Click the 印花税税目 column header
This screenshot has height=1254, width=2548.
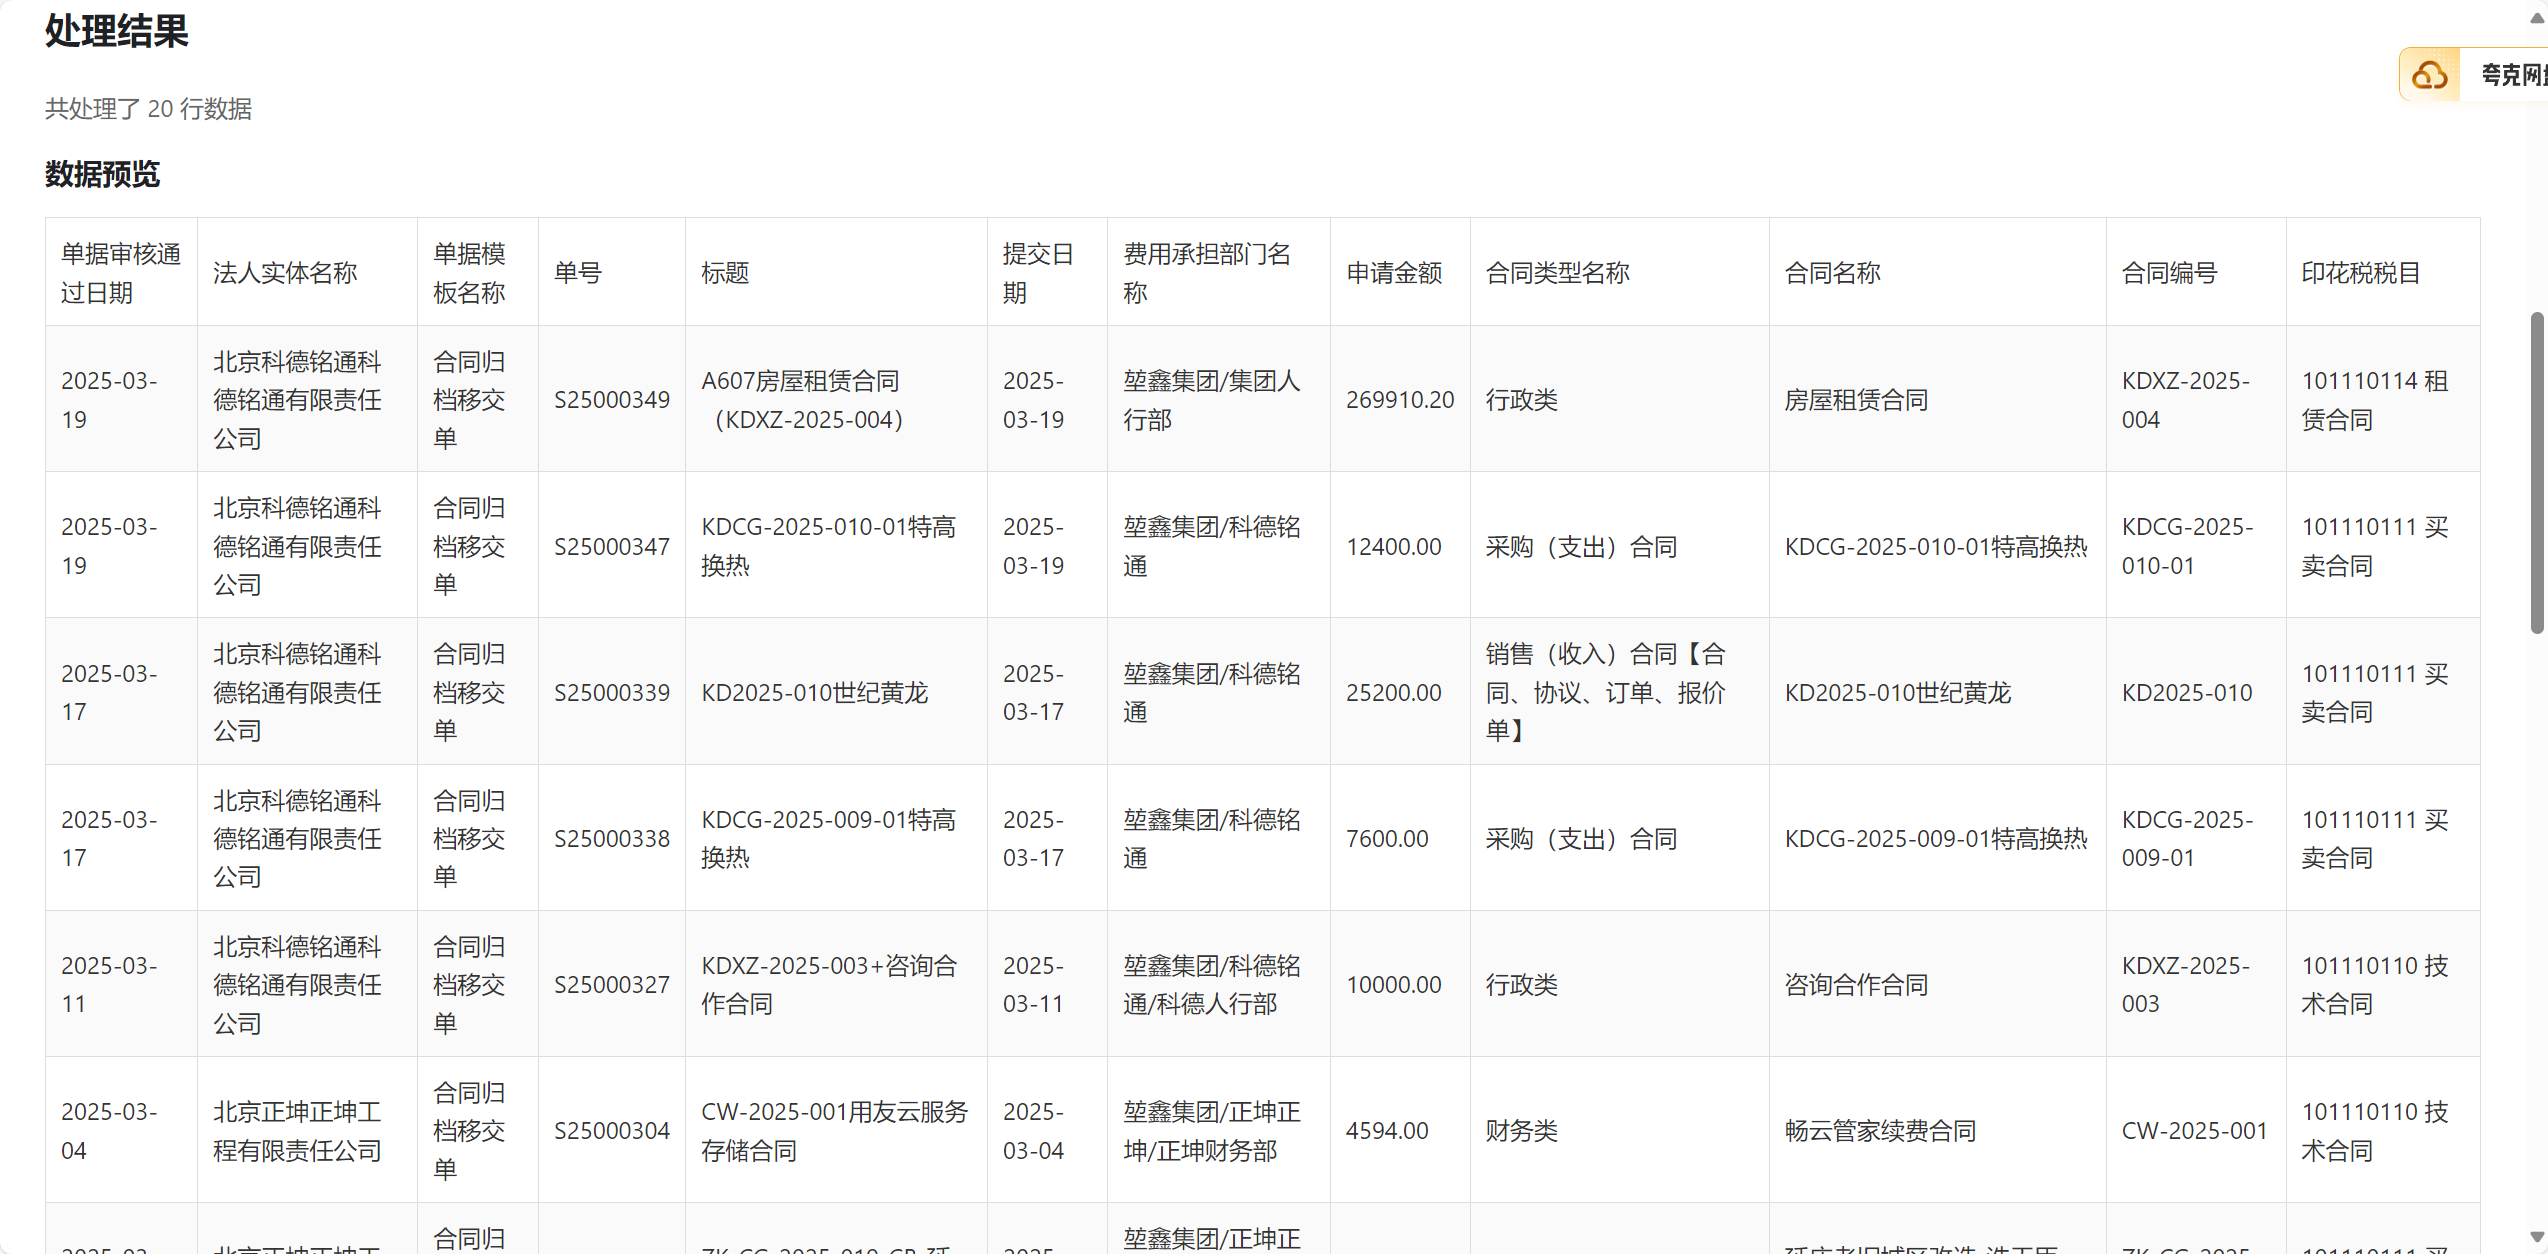2360,273
